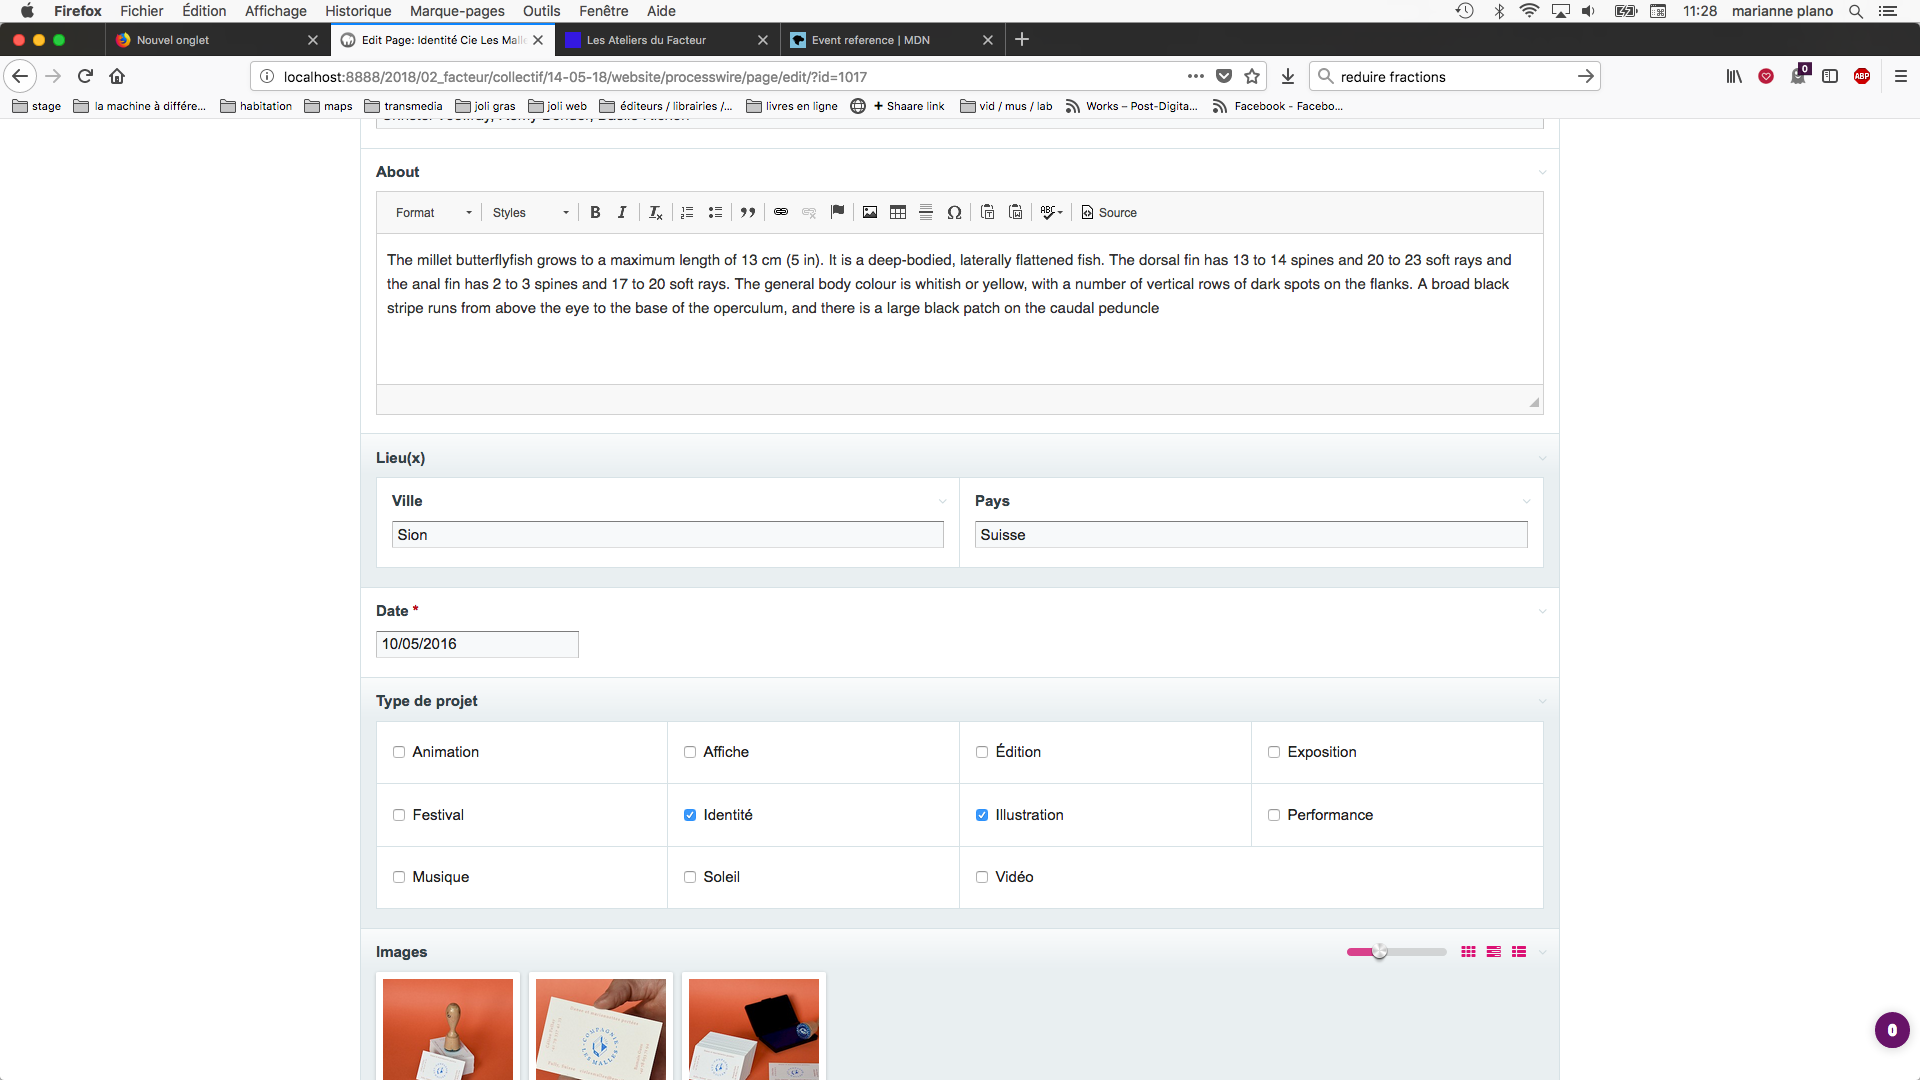
Task: Insert an image in editor
Action: coord(870,212)
